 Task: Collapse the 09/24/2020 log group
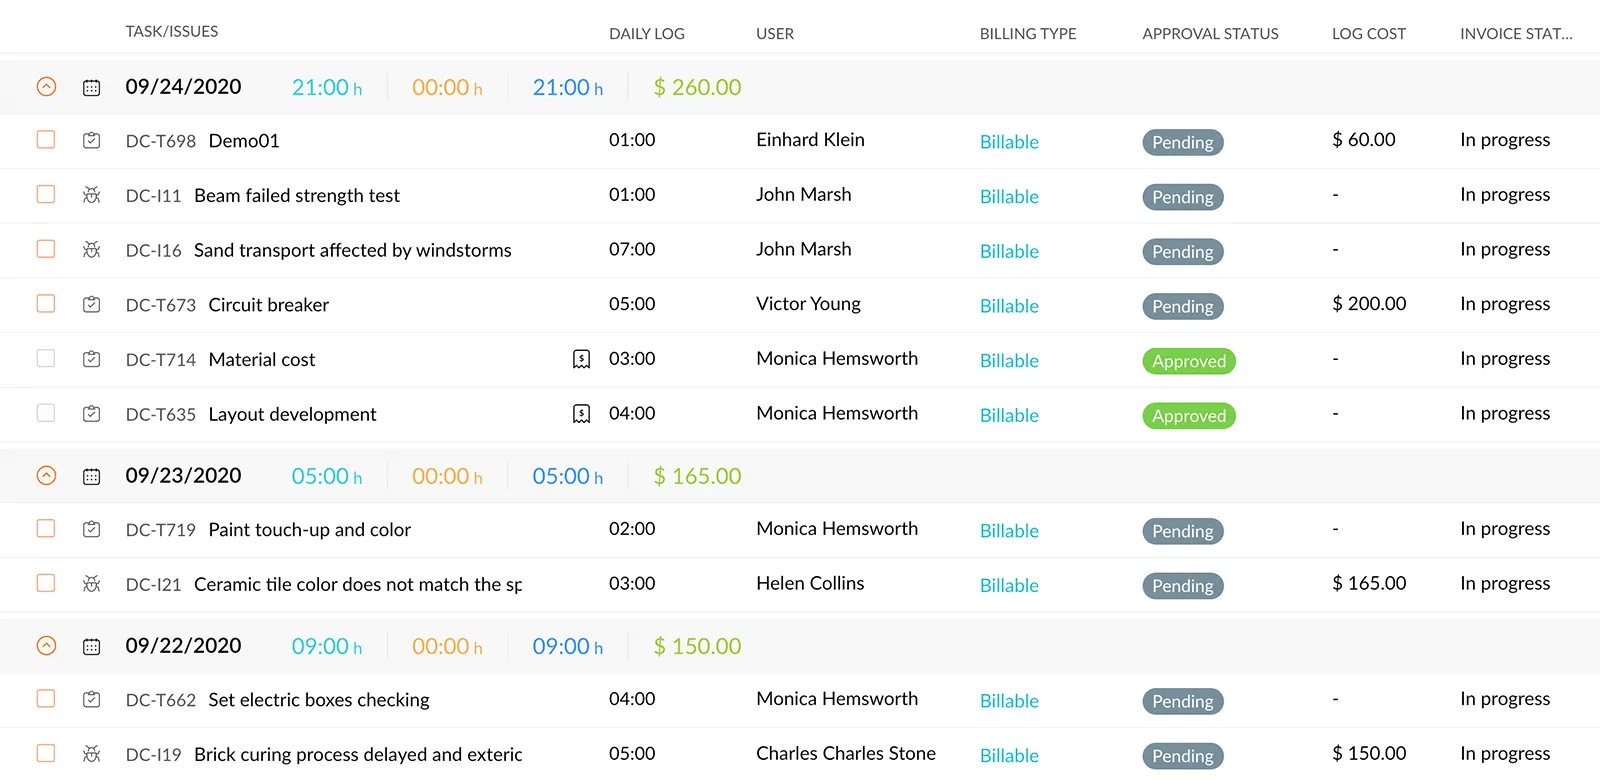[x=46, y=87]
